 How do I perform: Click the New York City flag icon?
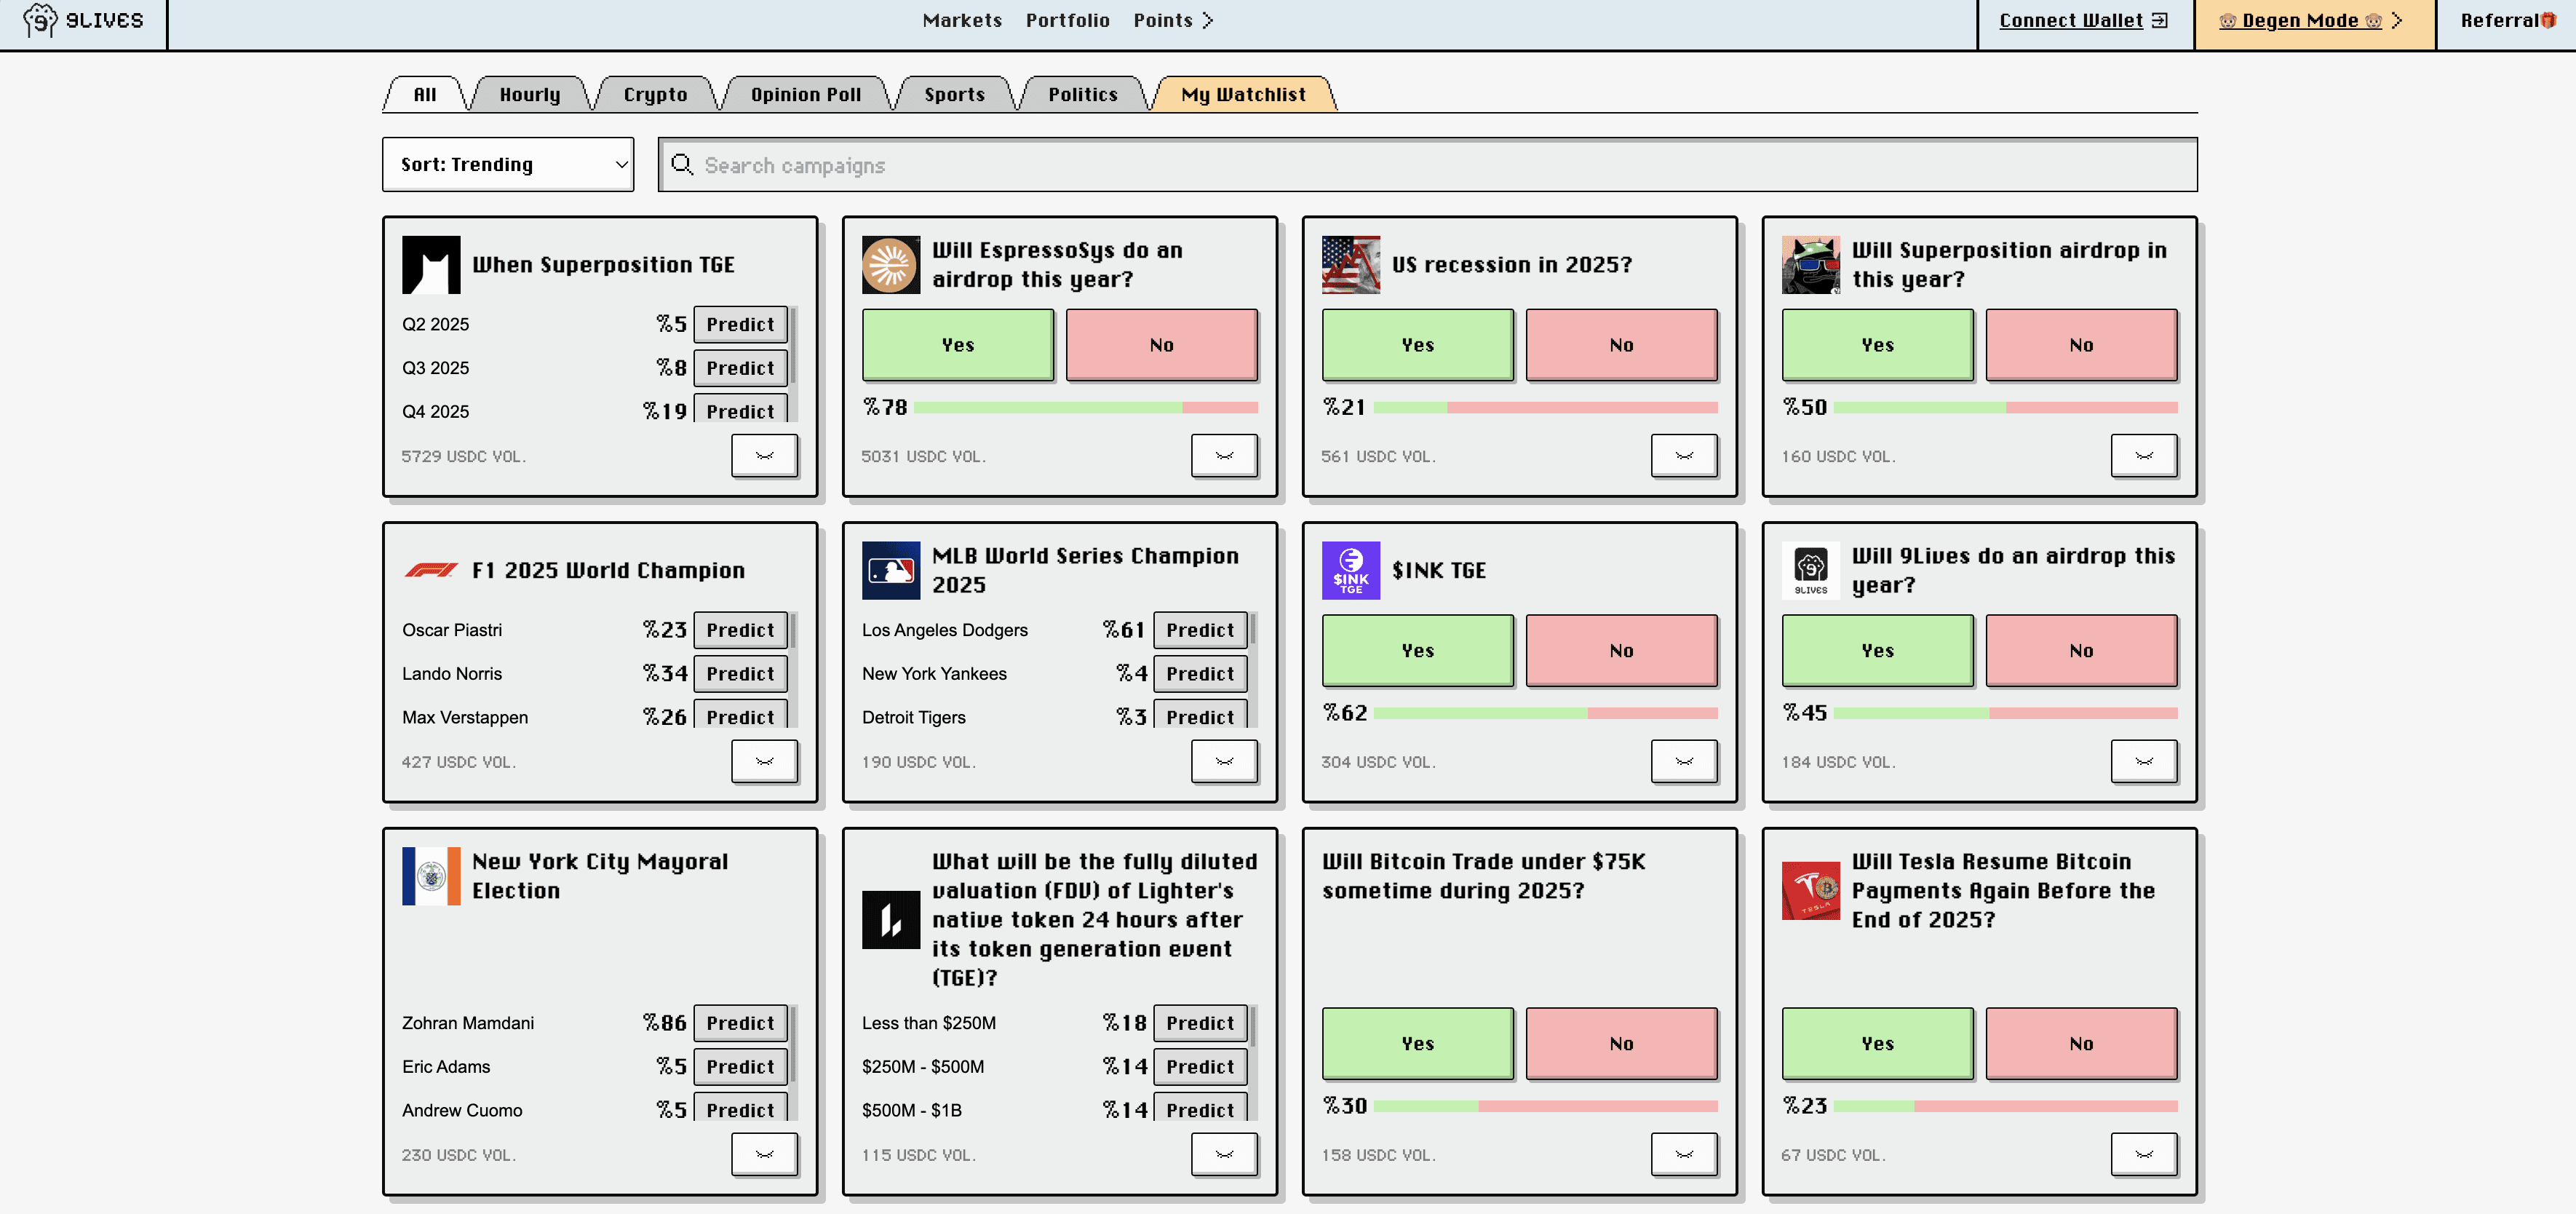point(431,876)
